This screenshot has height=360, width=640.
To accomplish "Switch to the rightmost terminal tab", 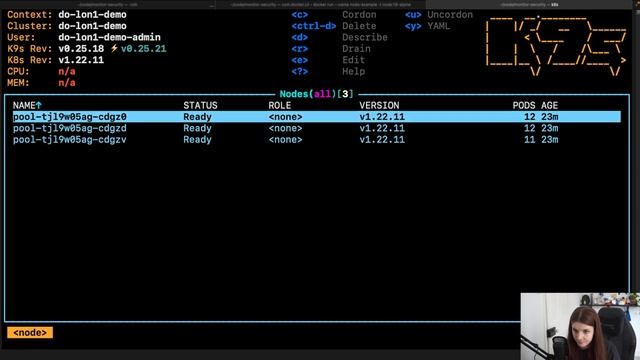I will [x=529, y=4].
